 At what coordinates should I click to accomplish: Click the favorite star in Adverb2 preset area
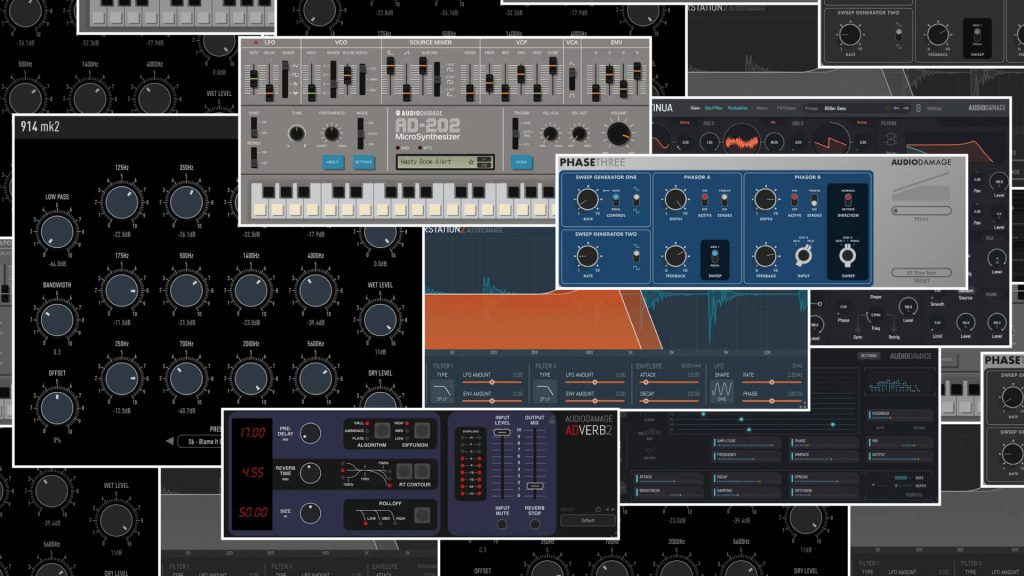pyautogui.click(x=598, y=509)
